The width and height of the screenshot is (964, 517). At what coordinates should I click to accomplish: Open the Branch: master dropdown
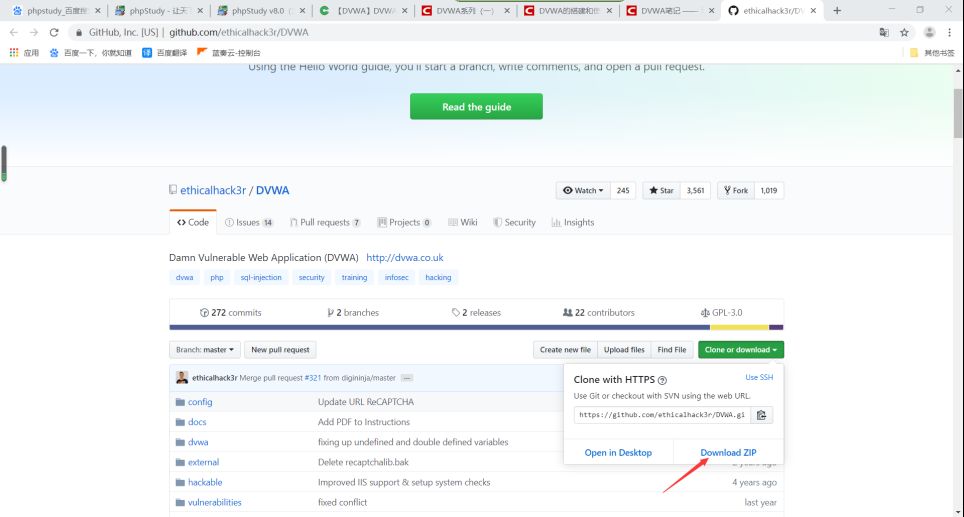point(205,350)
